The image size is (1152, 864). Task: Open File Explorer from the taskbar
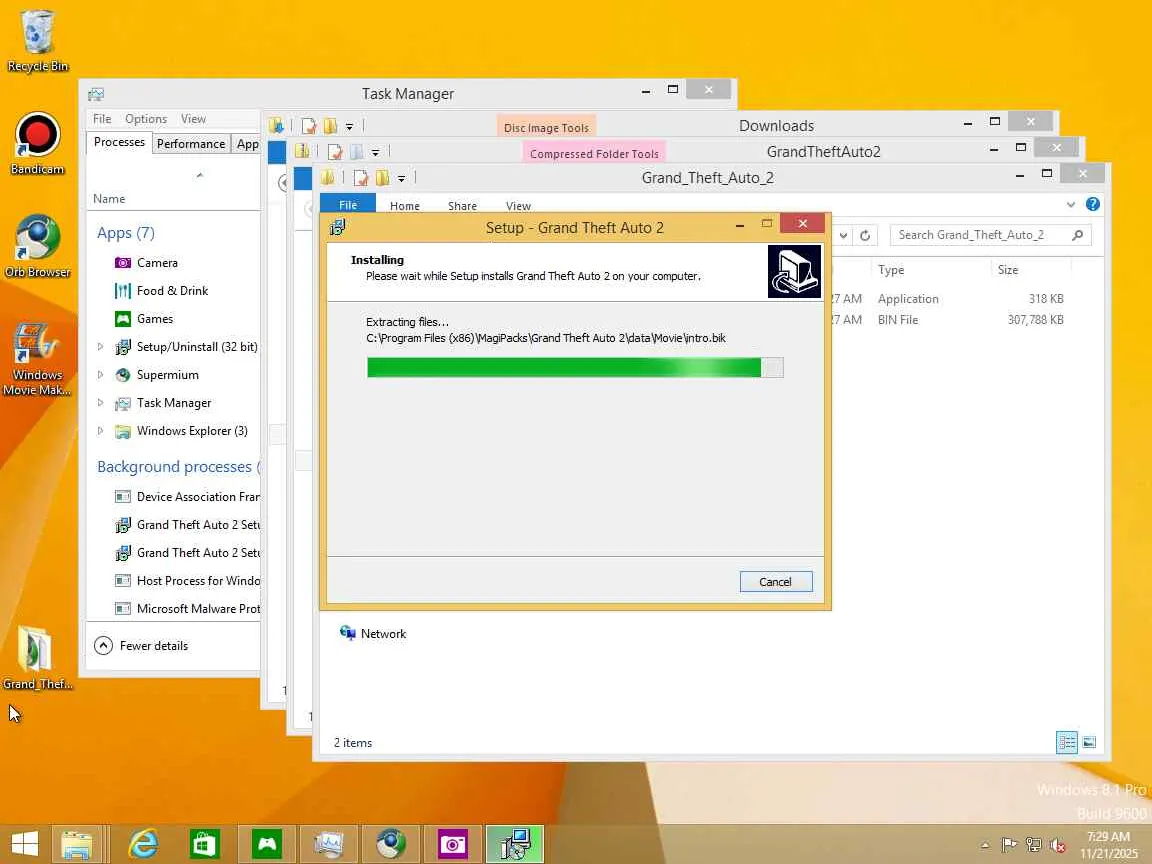pyautogui.click(x=76, y=844)
